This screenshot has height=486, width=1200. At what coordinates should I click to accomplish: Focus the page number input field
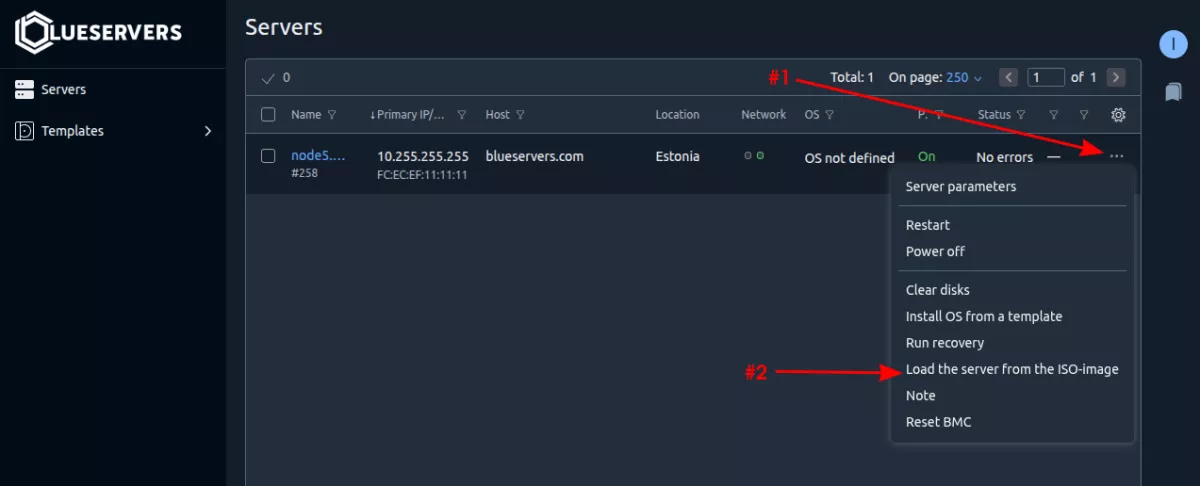pos(1046,77)
